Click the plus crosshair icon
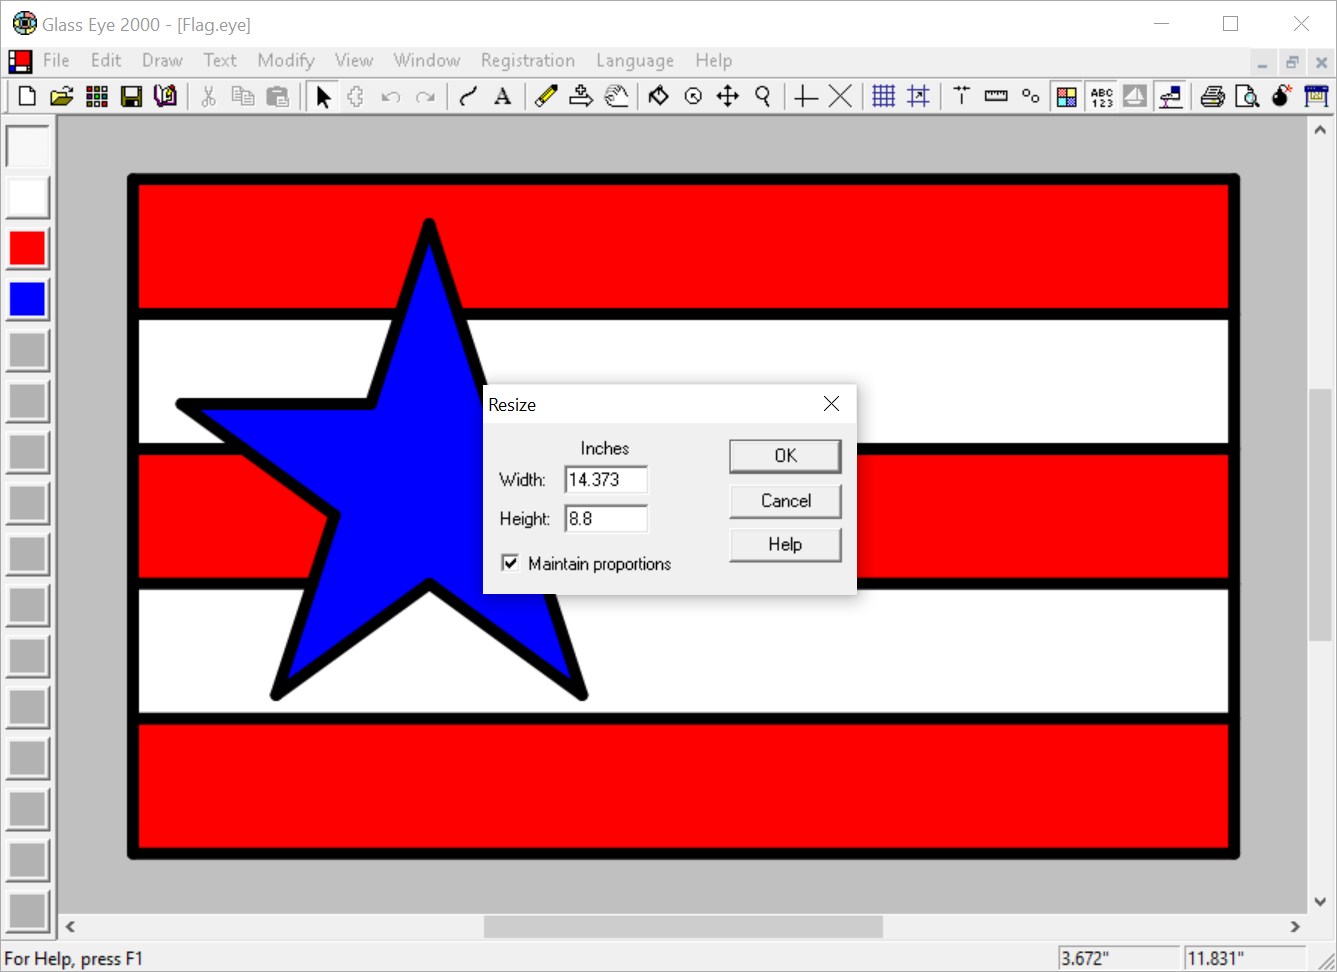Image resolution: width=1337 pixels, height=972 pixels. click(806, 96)
